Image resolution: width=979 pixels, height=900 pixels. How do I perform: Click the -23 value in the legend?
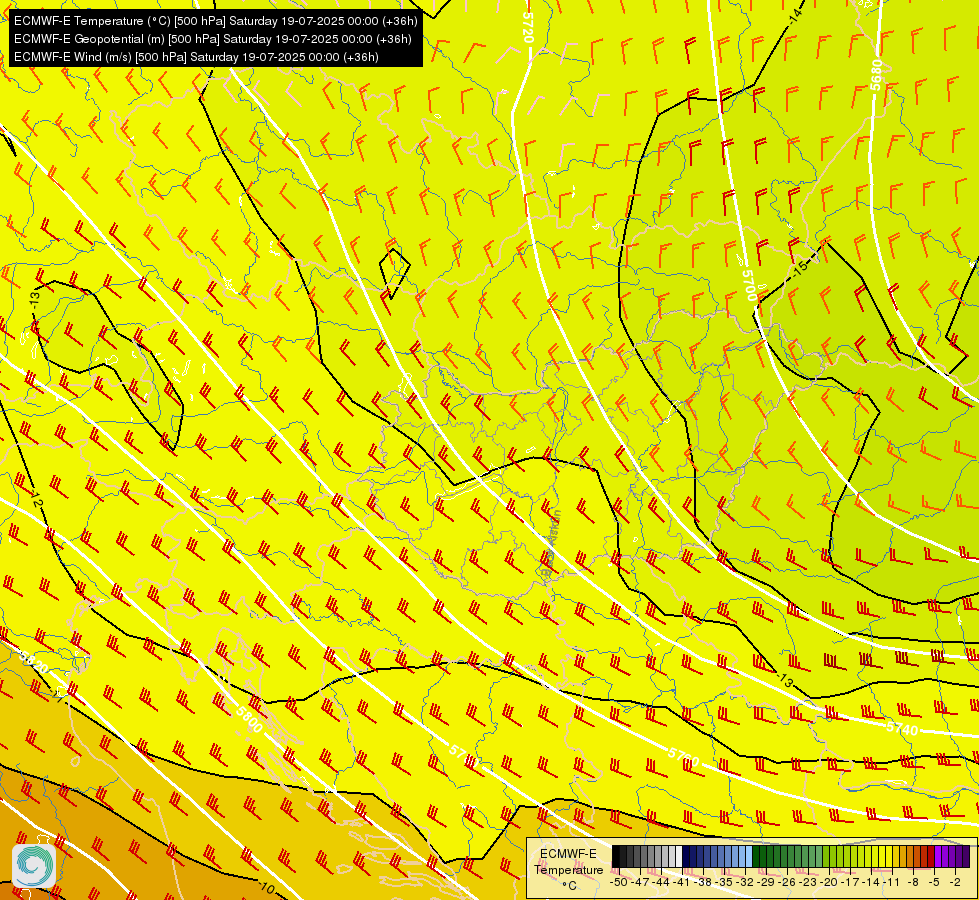[809, 882]
